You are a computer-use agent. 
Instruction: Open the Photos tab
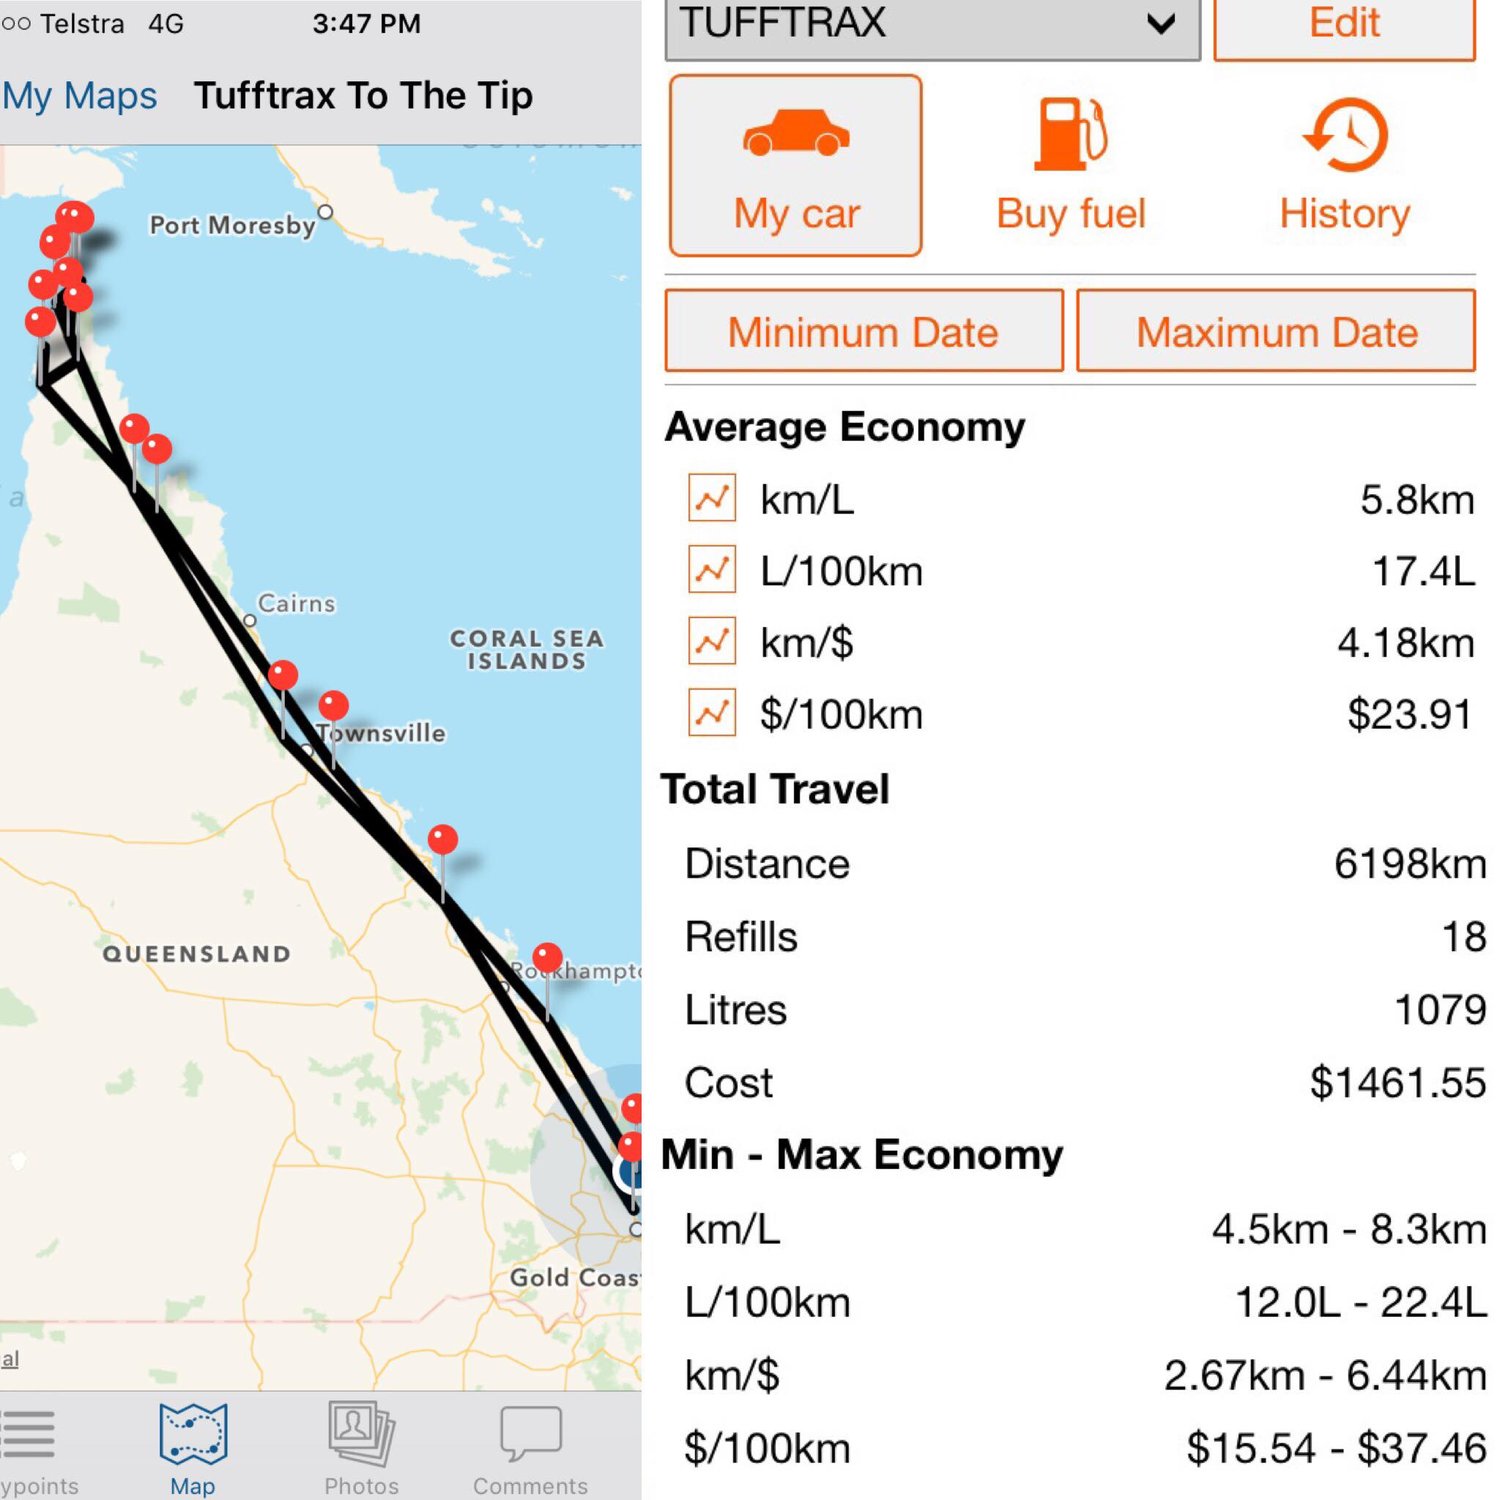[361, 1449]
